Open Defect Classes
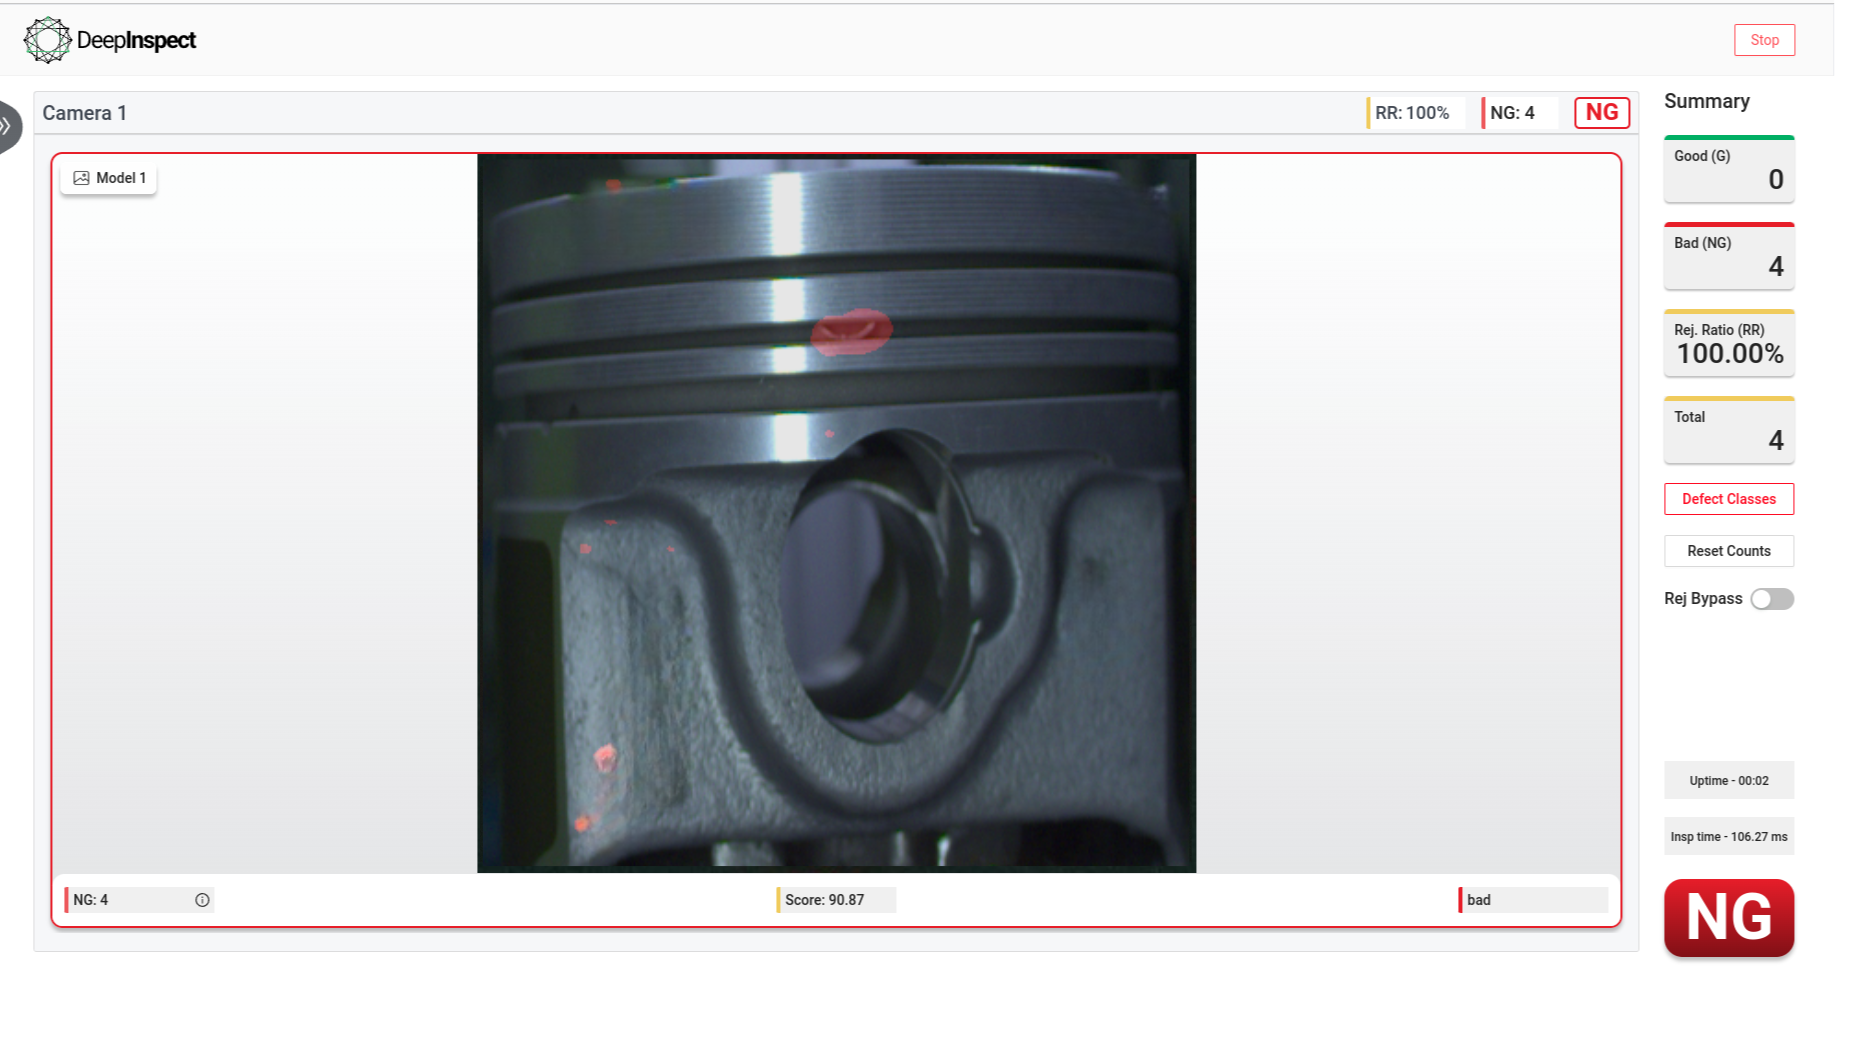This screenshot has height=1053, width=1850. coord(1728,499)
